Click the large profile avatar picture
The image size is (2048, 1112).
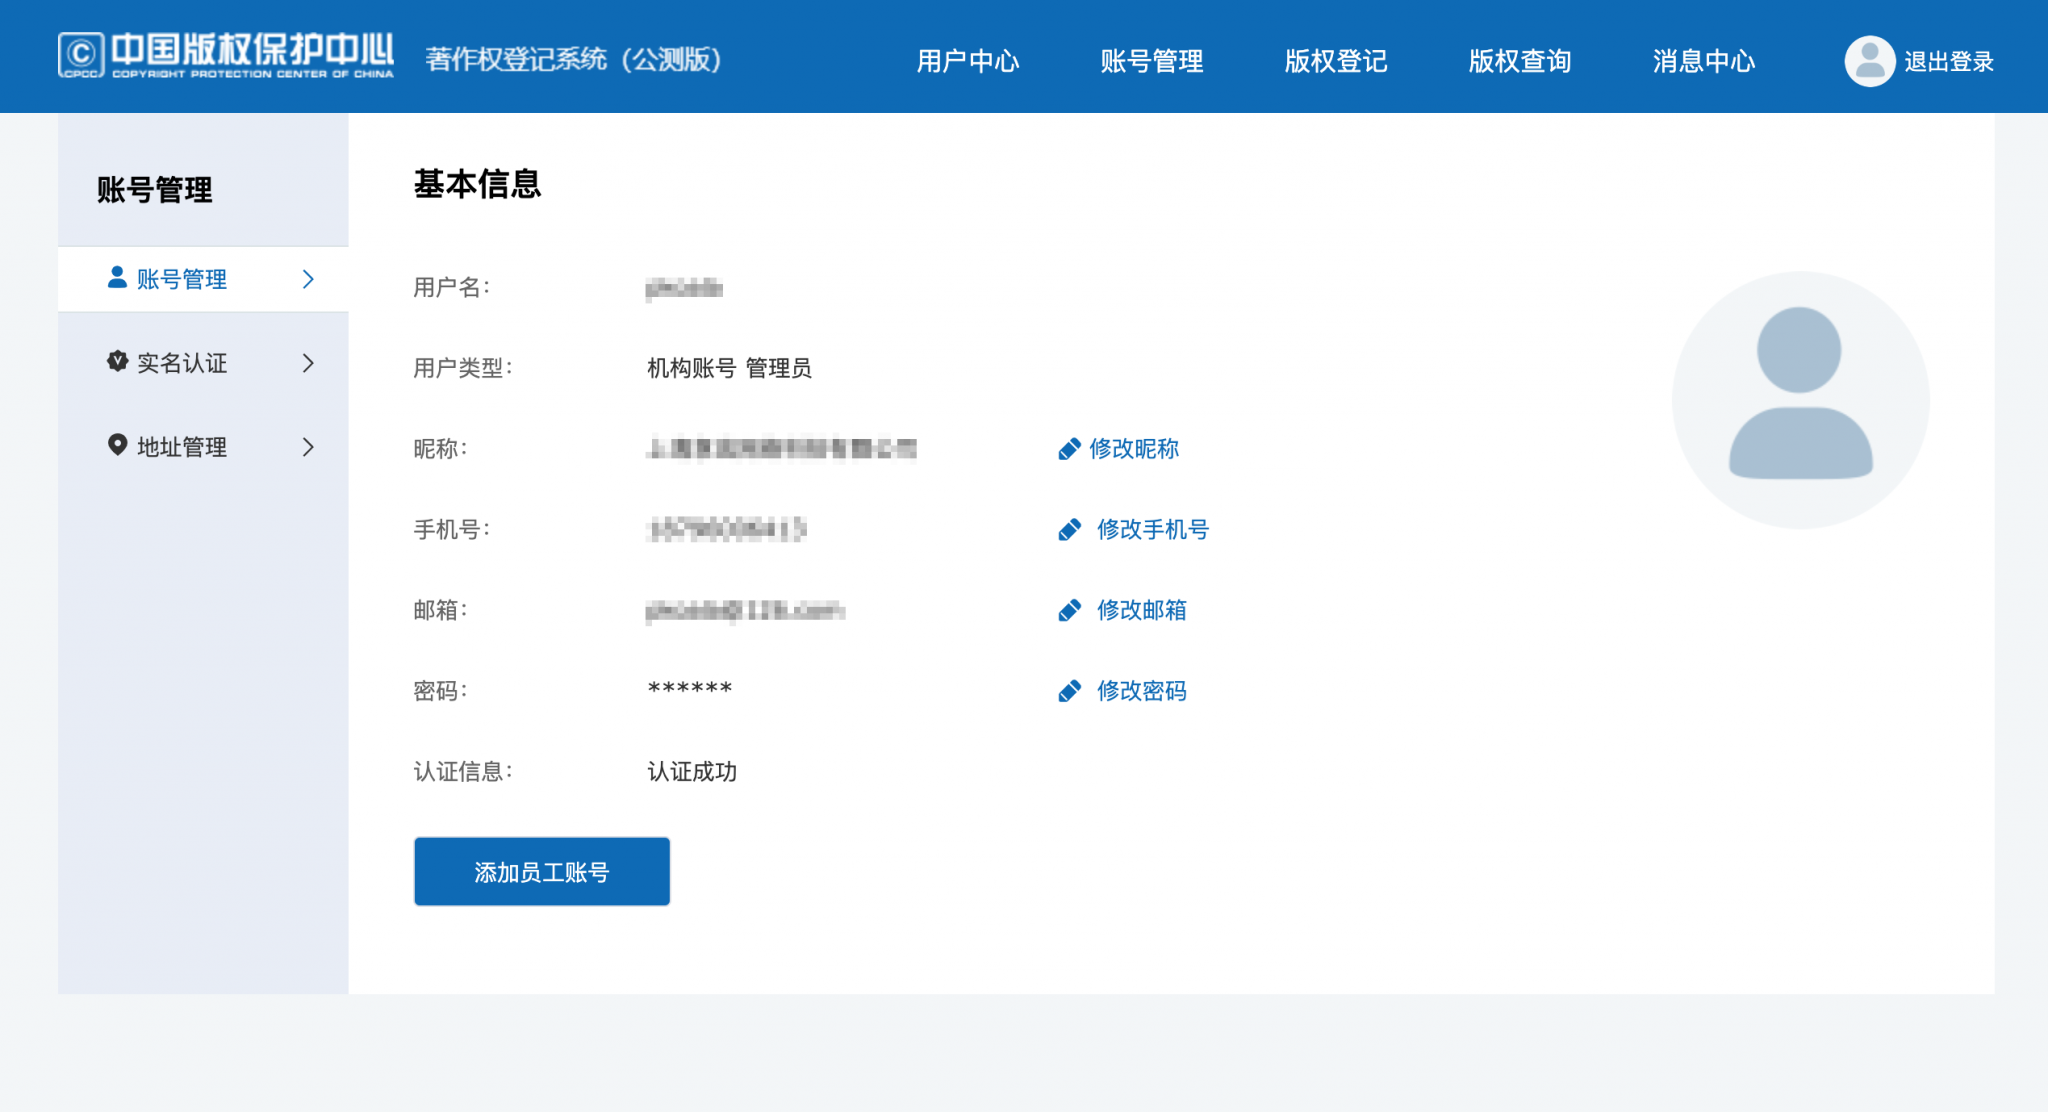point(1800,399)
